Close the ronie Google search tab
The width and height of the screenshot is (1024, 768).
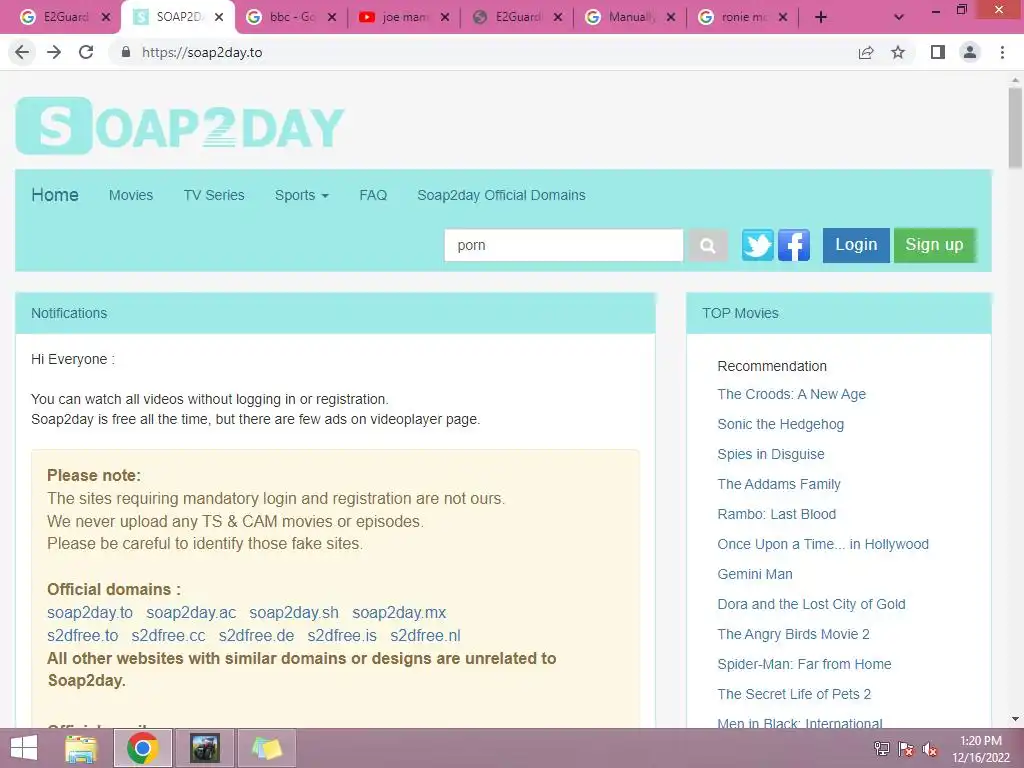point(784,18)
